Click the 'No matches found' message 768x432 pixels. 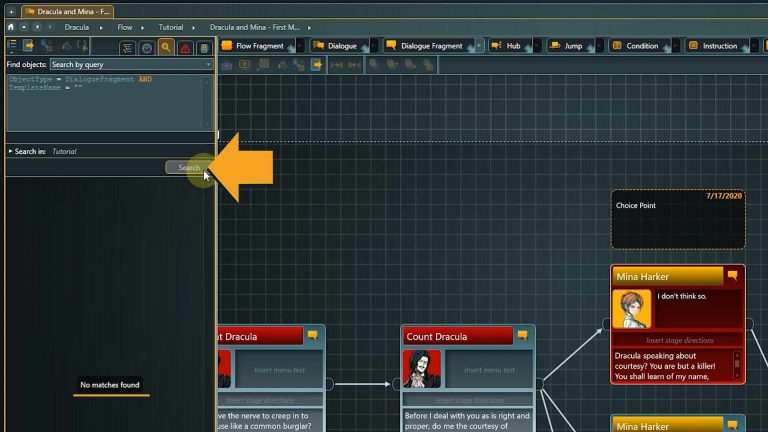click(x=110, y=385)
